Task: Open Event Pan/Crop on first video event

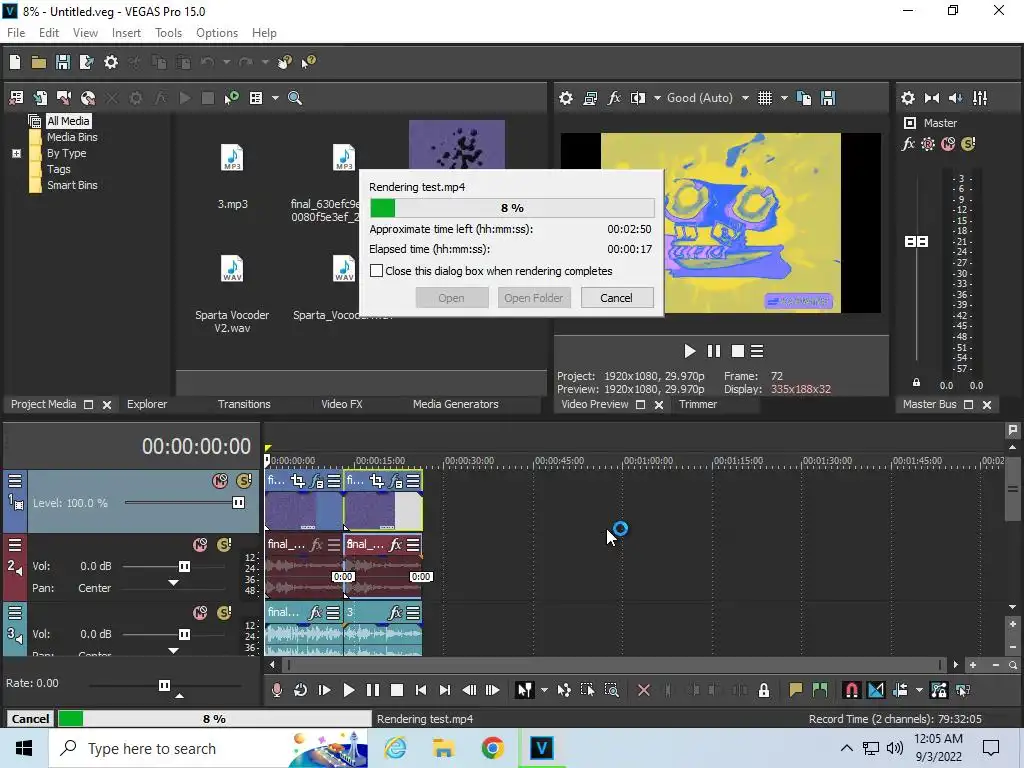Action: click(298, 481)
